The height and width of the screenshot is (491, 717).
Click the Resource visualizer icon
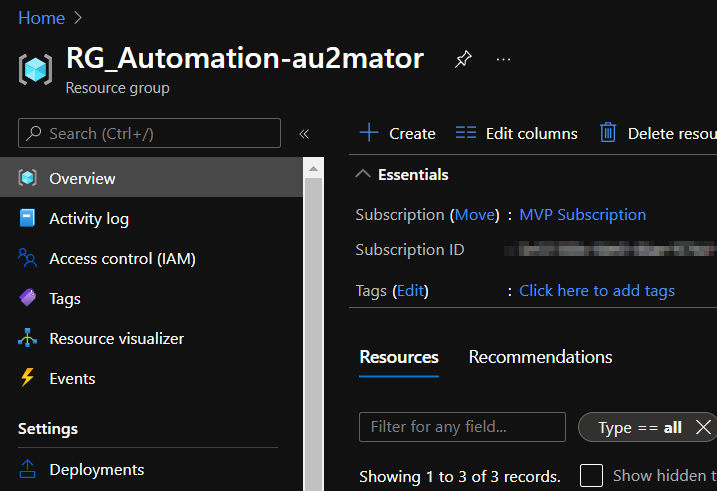(27, 338)
